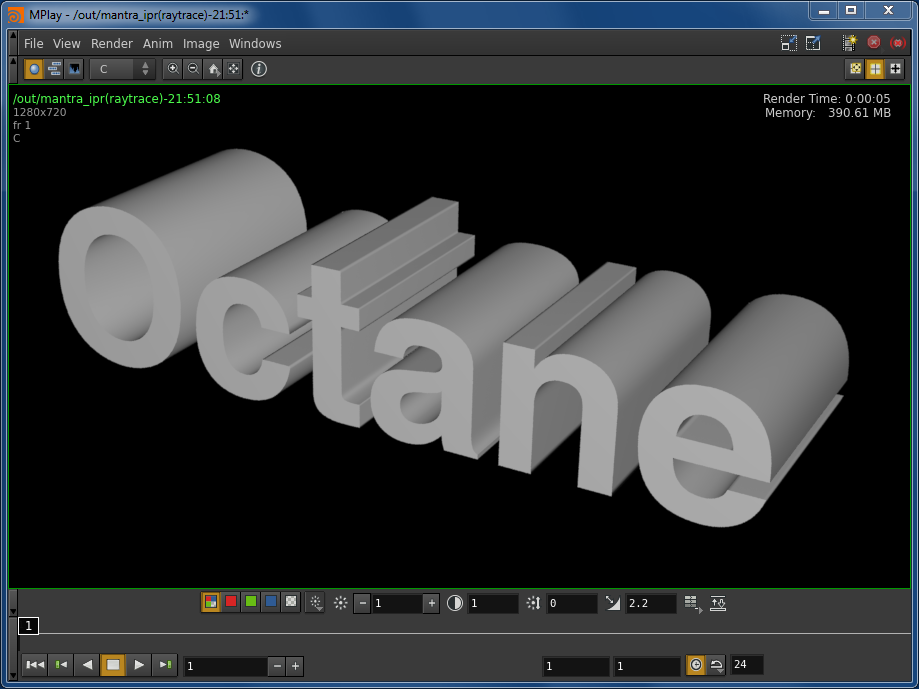Select the four-arrow viewport layout icon
The height and width of the screenshot is (689, 919).
[895, 69]
